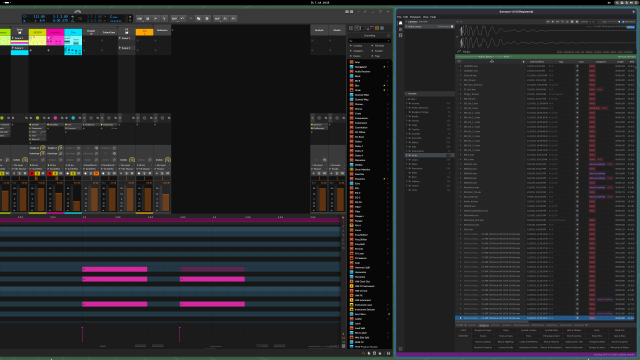Select the pink track header in Bitwig
This screenshot has height=360, width=640.
click(x=55, y=32)
